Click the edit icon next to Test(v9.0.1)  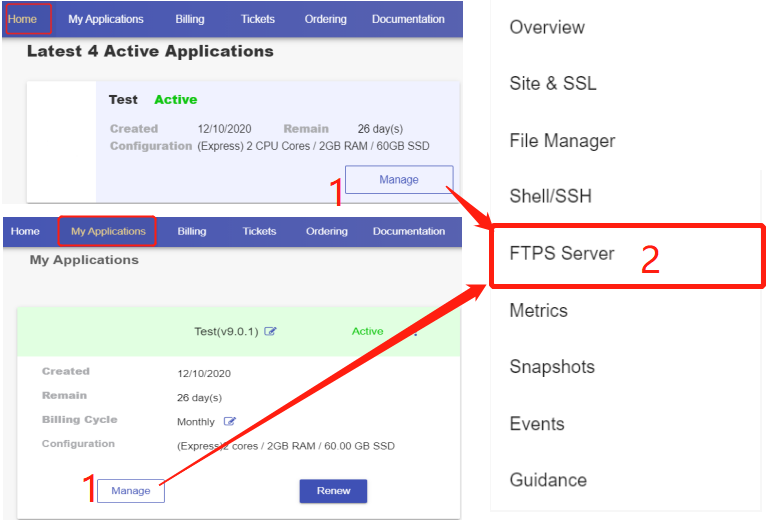tap(270, 332)
